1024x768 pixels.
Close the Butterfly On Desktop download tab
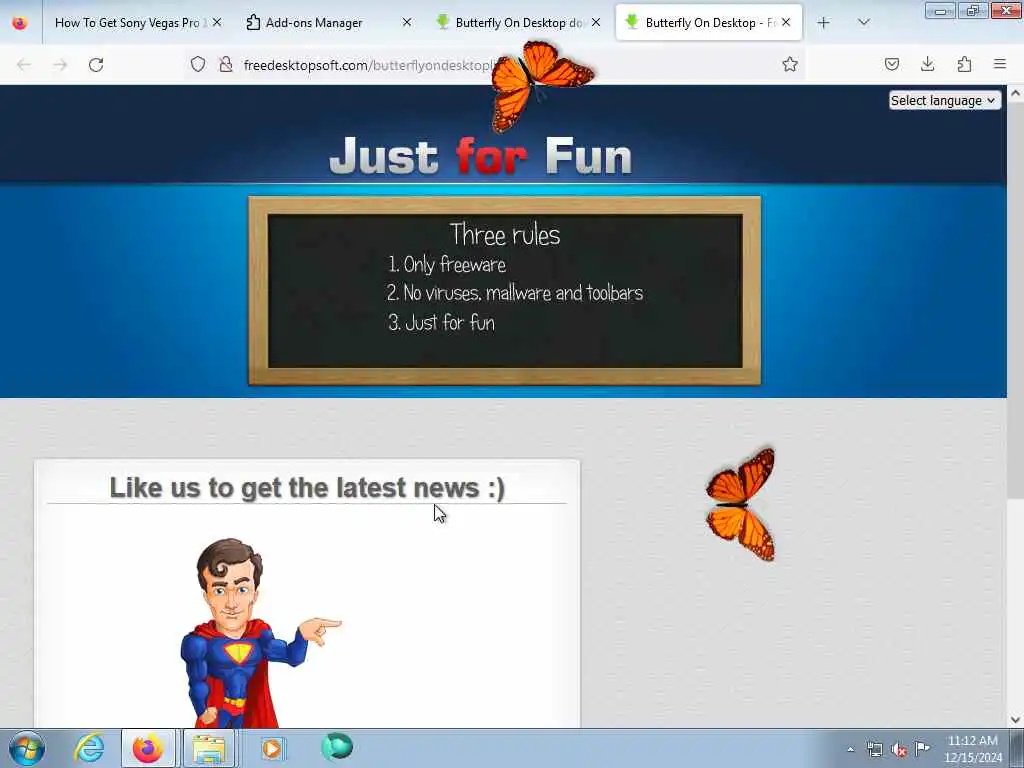tap(596, 23)
